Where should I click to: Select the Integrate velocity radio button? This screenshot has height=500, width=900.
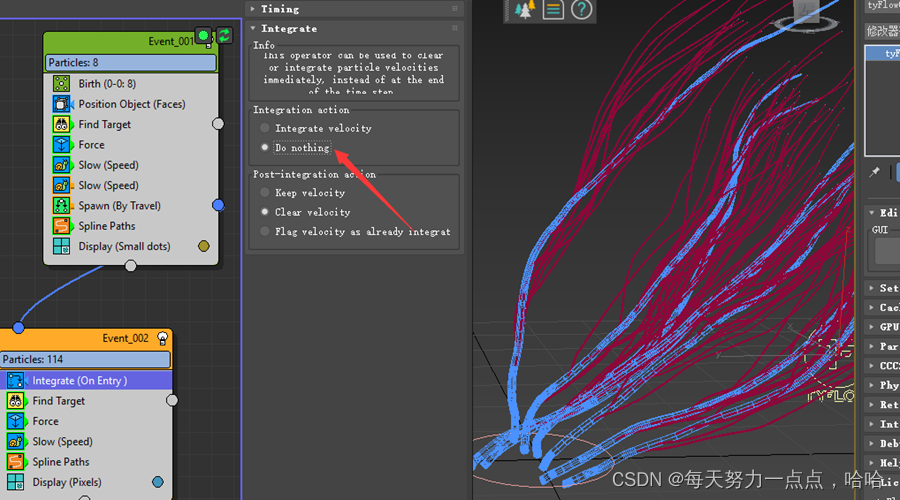point(265,128)
